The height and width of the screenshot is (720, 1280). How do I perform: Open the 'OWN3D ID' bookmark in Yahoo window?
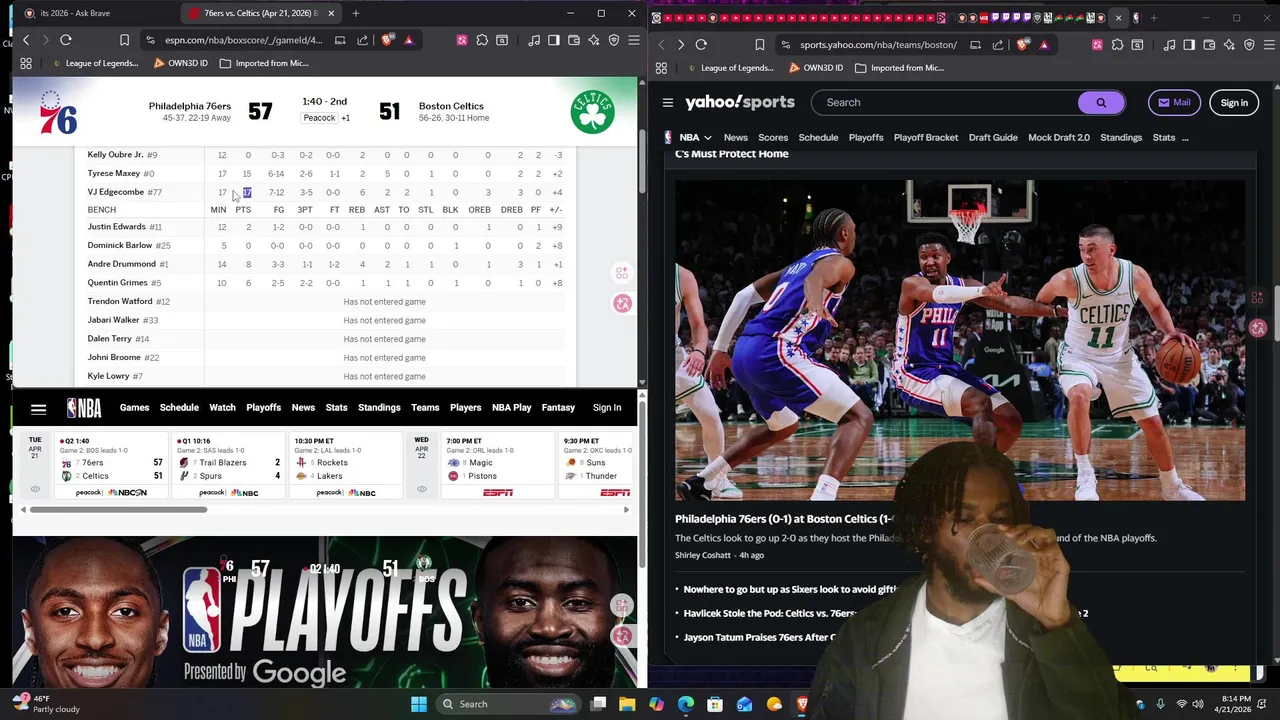pyautogui.click(x=816, y=68)
